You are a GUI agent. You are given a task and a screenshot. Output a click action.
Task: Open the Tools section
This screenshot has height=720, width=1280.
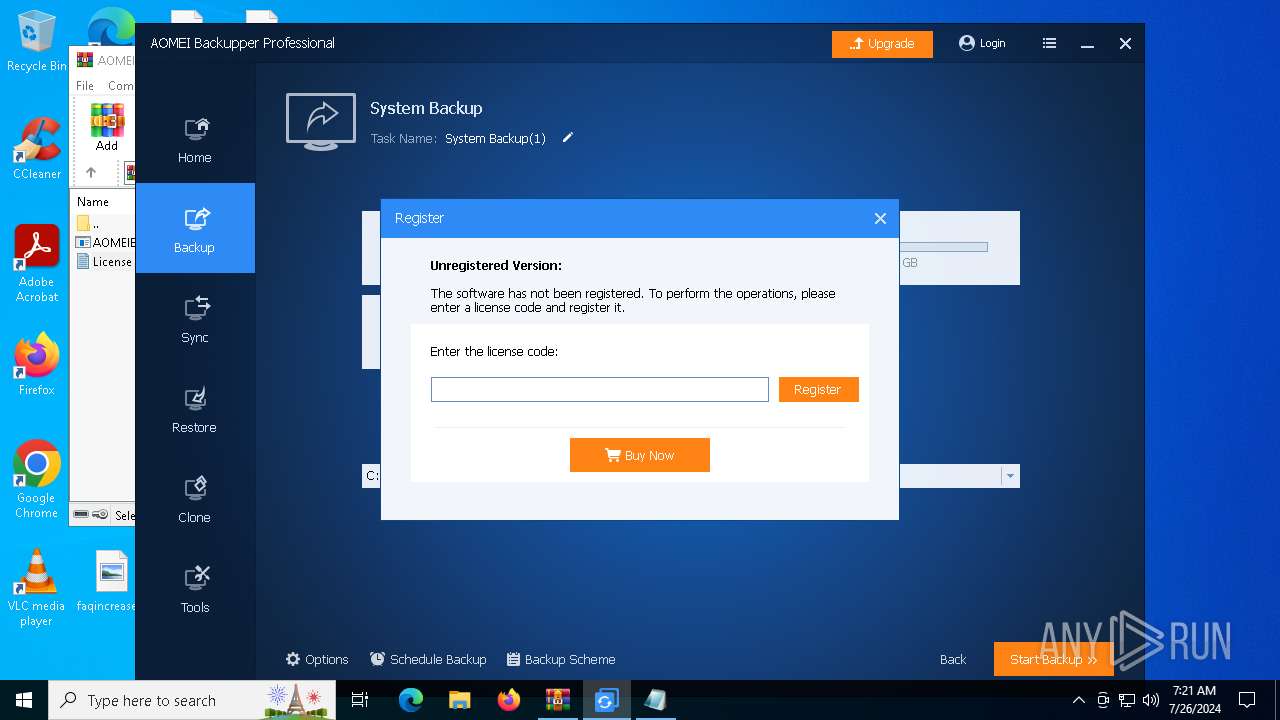pos(194,589)
